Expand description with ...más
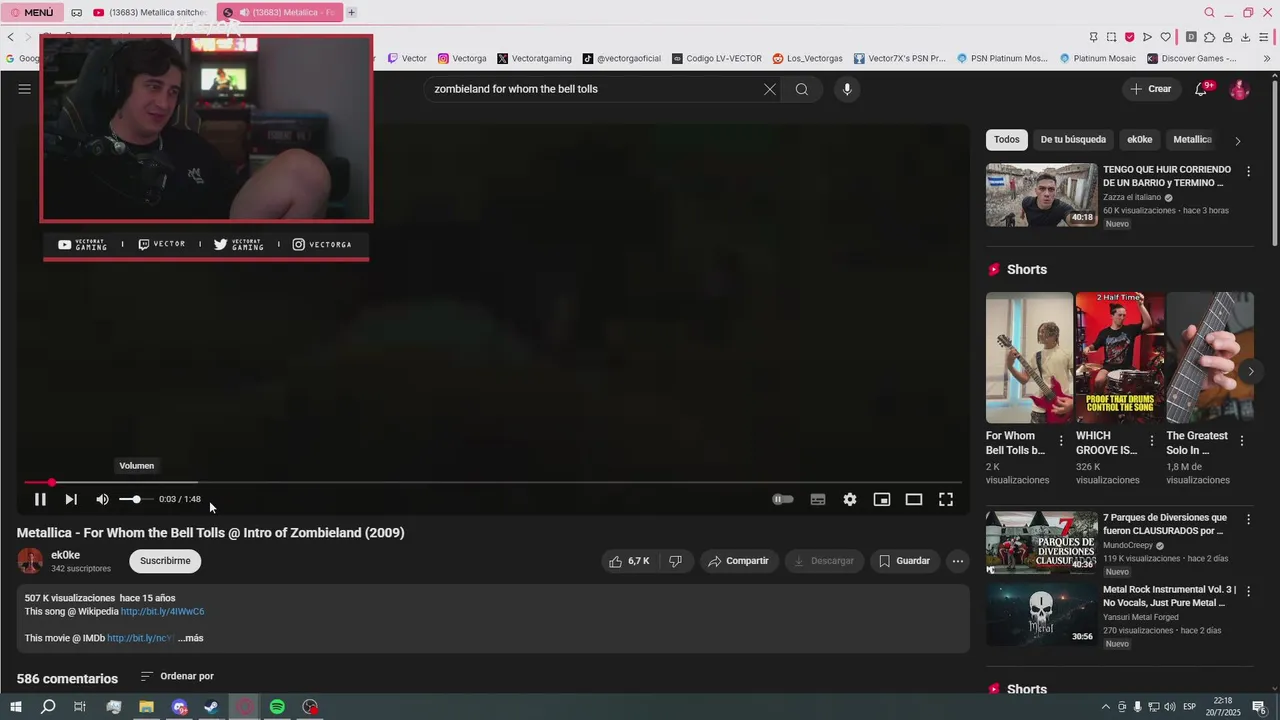 191,638
